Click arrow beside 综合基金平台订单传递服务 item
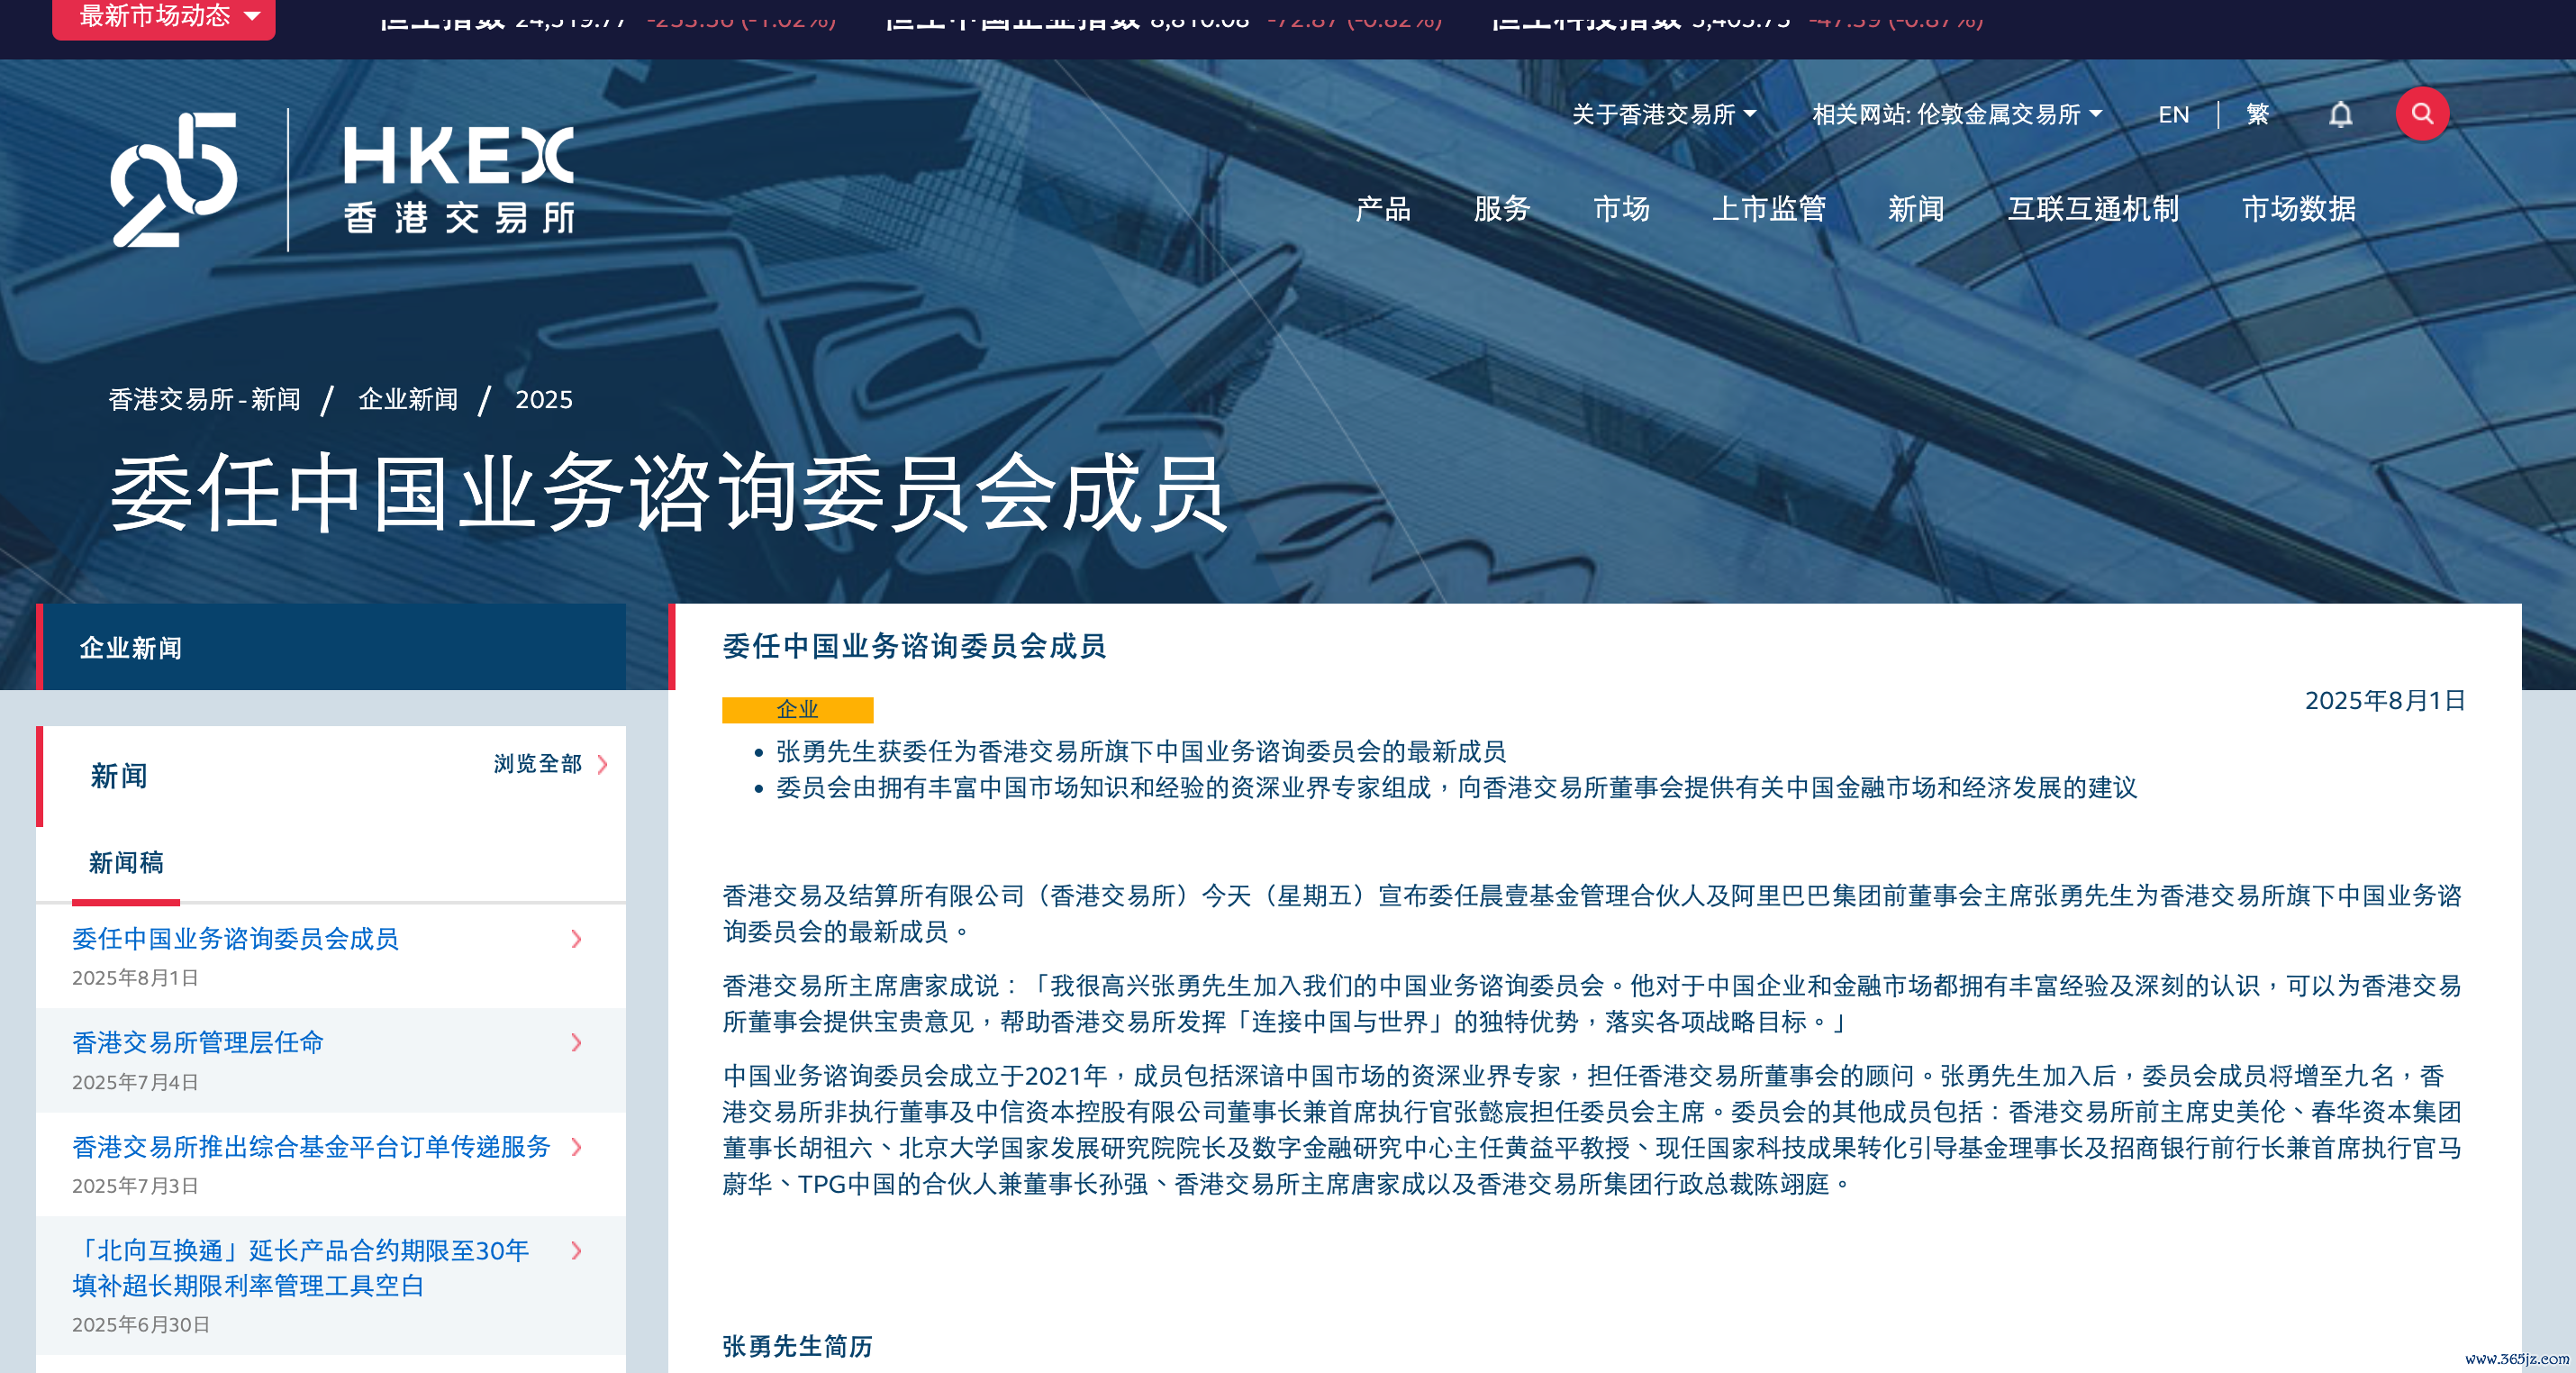 [576, 1146]
